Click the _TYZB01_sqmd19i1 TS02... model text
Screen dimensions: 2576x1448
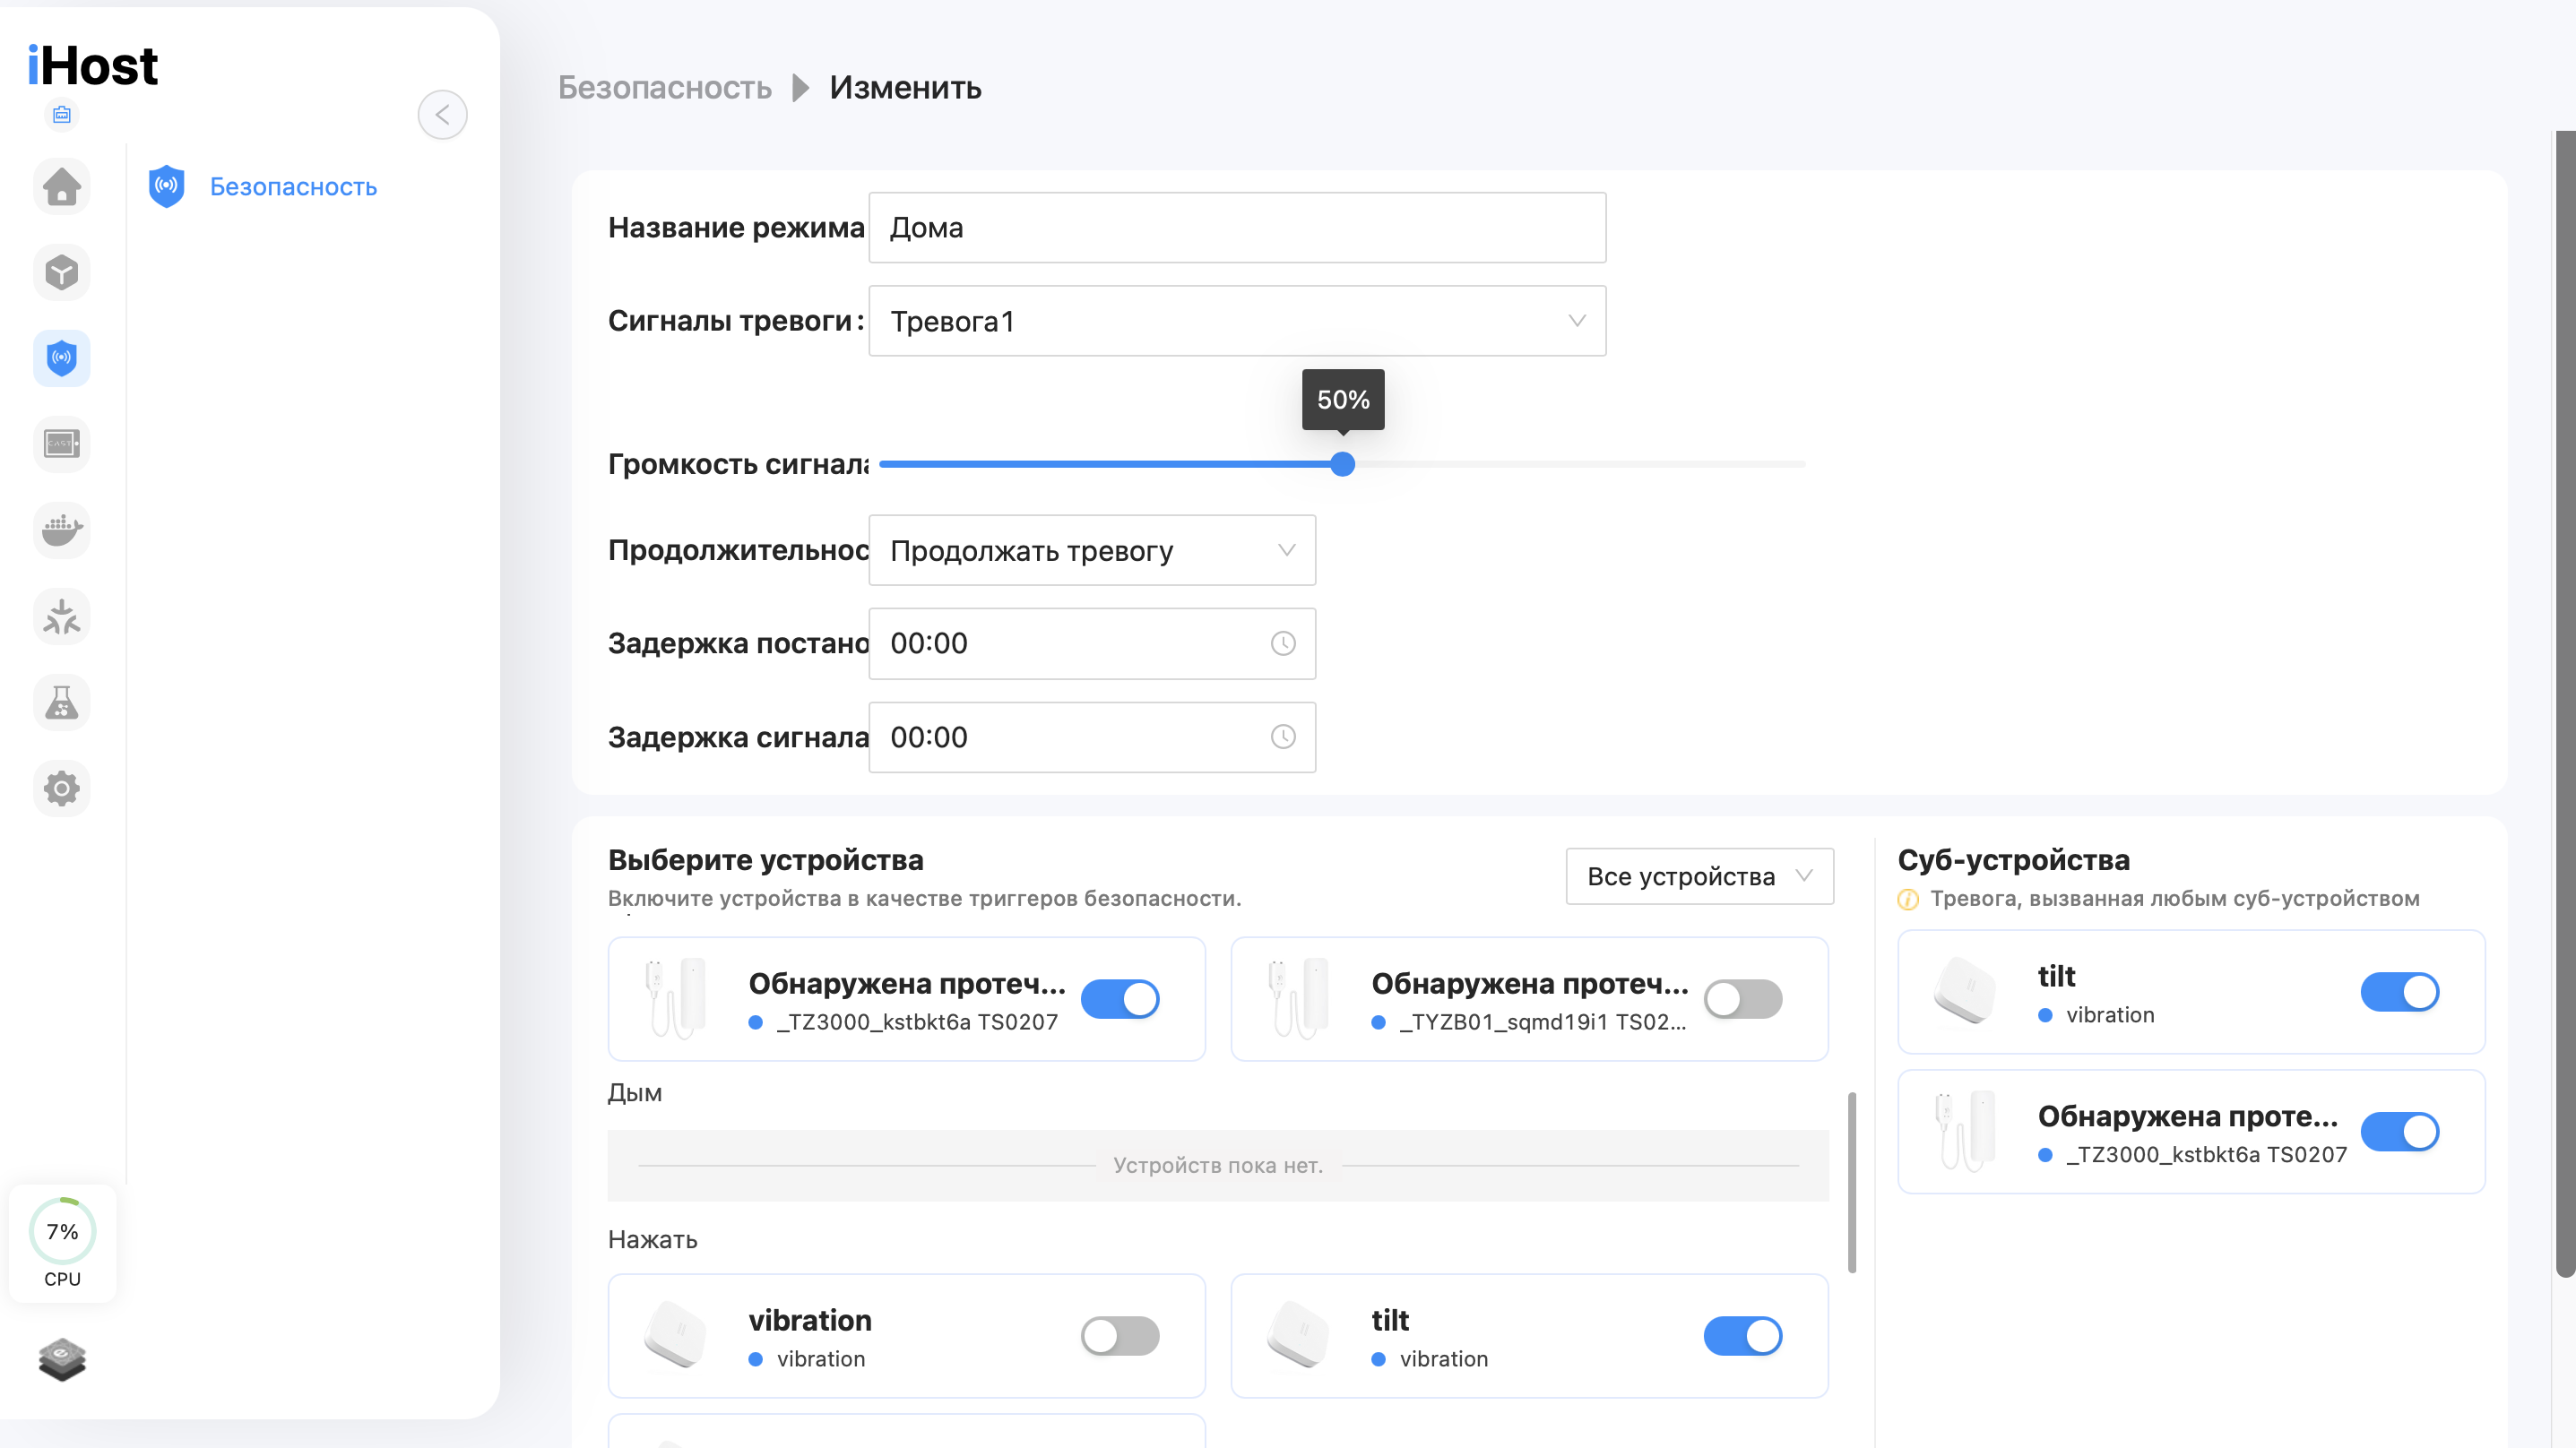click(x=1542, y=1022)
